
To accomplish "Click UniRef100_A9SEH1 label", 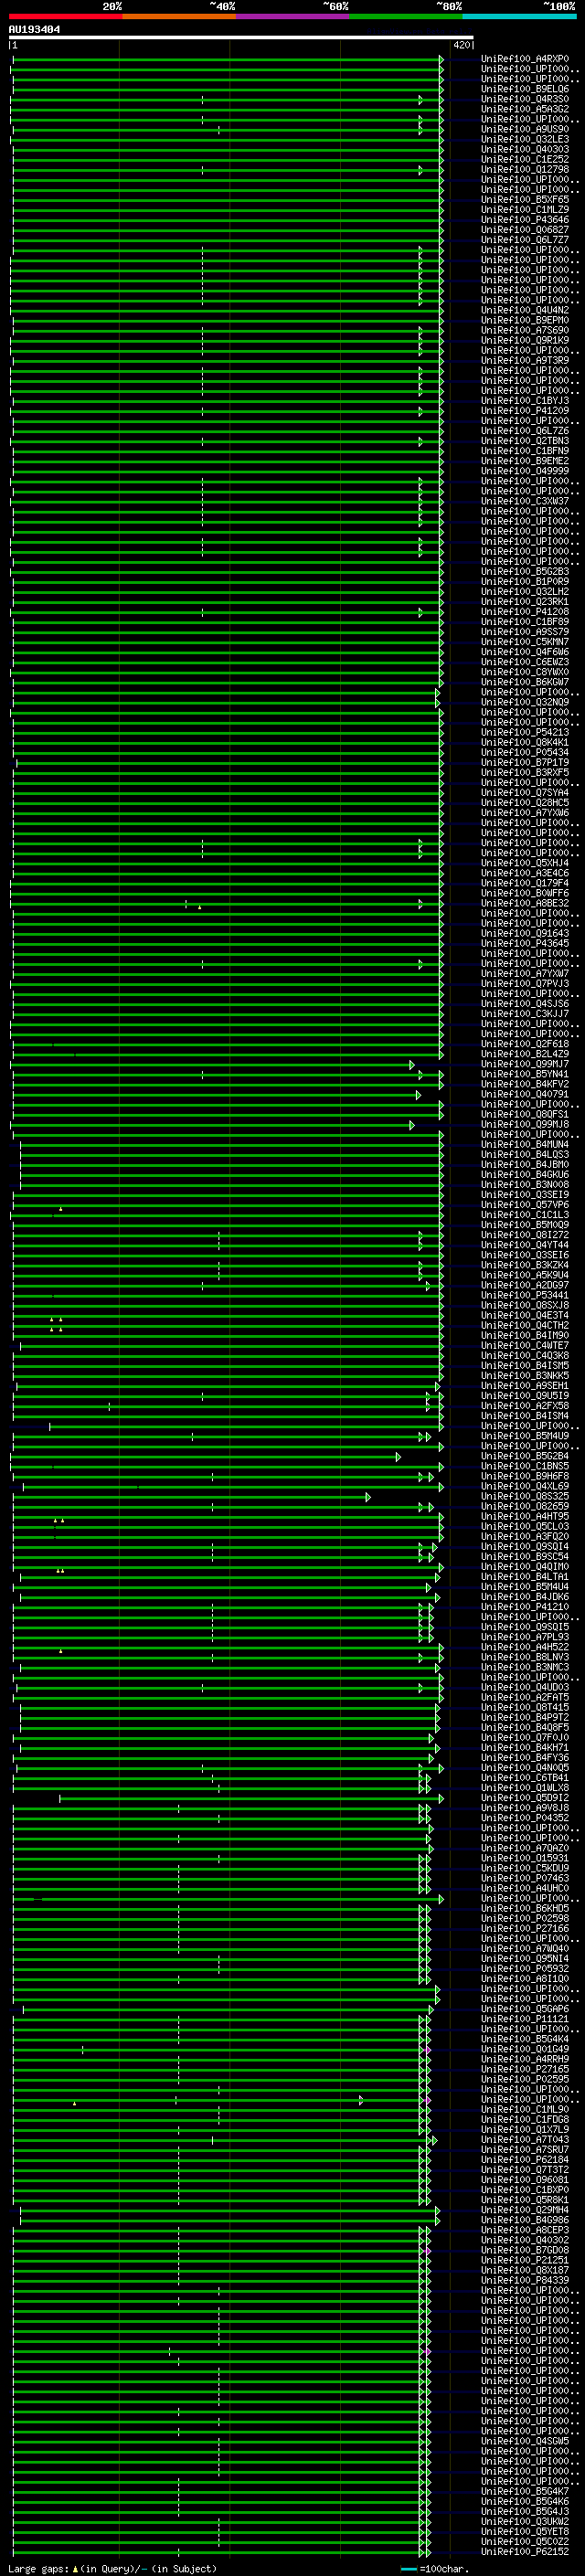I will click(x=525, y=1385).
